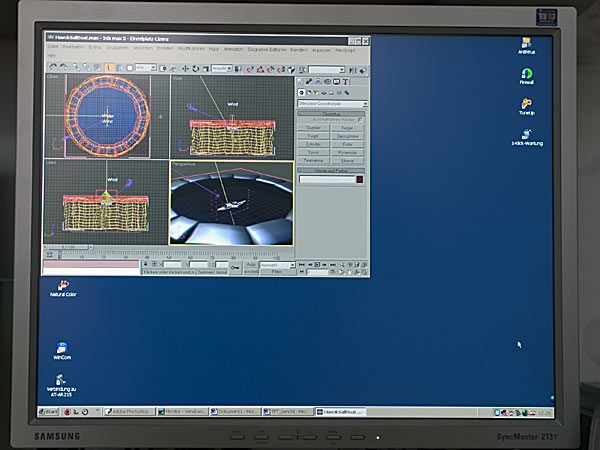The width and height of the screenshot is (600, 450).
Task: Open the MAXScript menu
Action: click(345, 51)
